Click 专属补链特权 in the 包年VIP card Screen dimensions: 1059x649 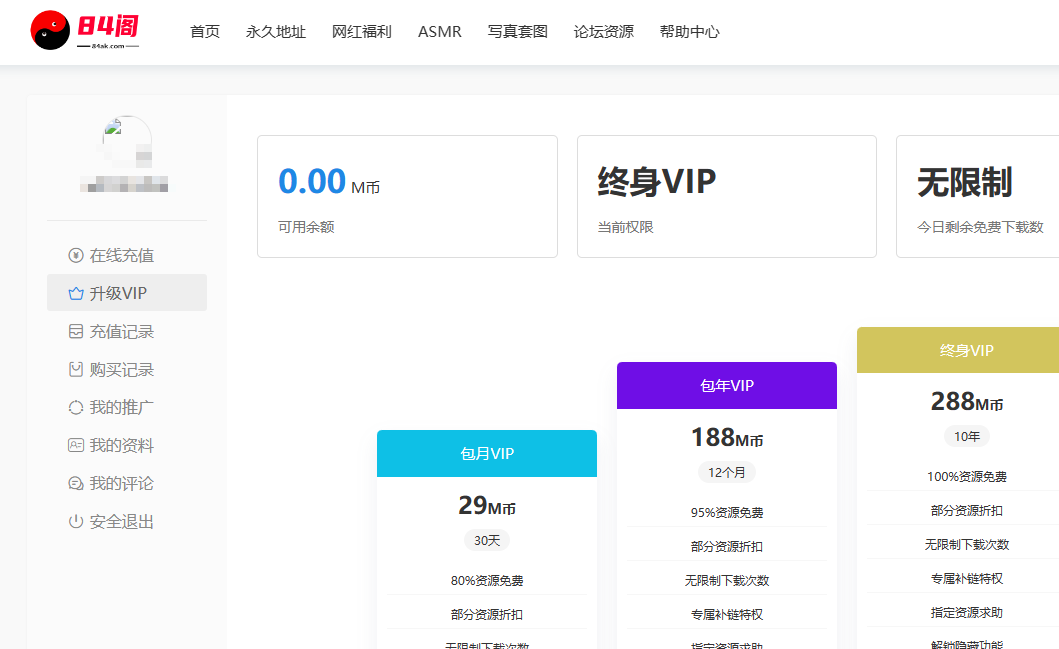tap(727, 615)
